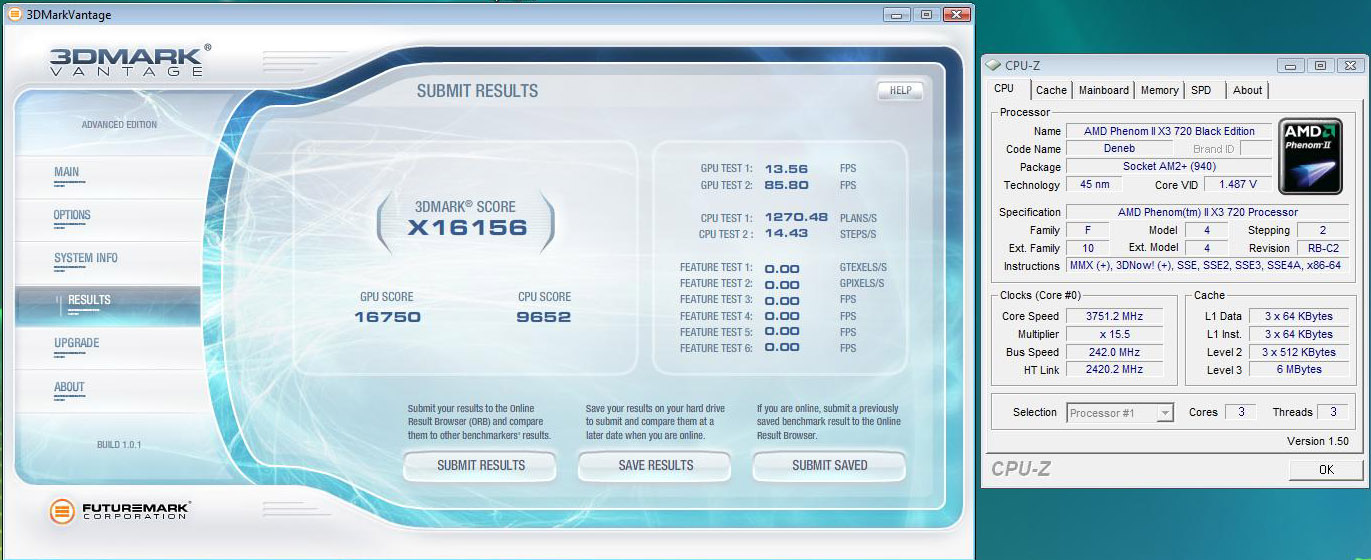The height and width of the screenshot is (560, 1371).
Task: Click GPU Test 1 value 13.56
Action: tap(786, 169)
